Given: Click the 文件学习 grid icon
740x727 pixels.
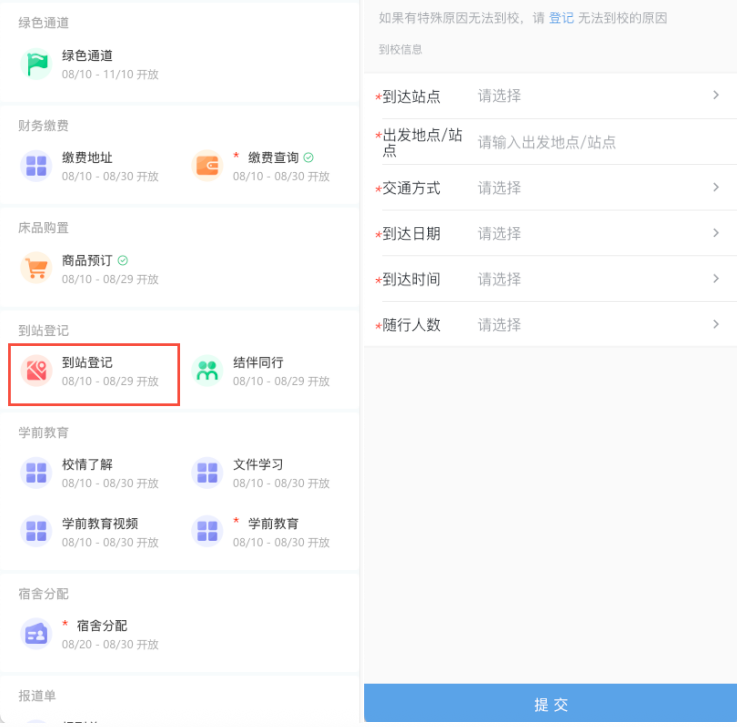Looking at the screenshot, I should click(x=207, y=473).
